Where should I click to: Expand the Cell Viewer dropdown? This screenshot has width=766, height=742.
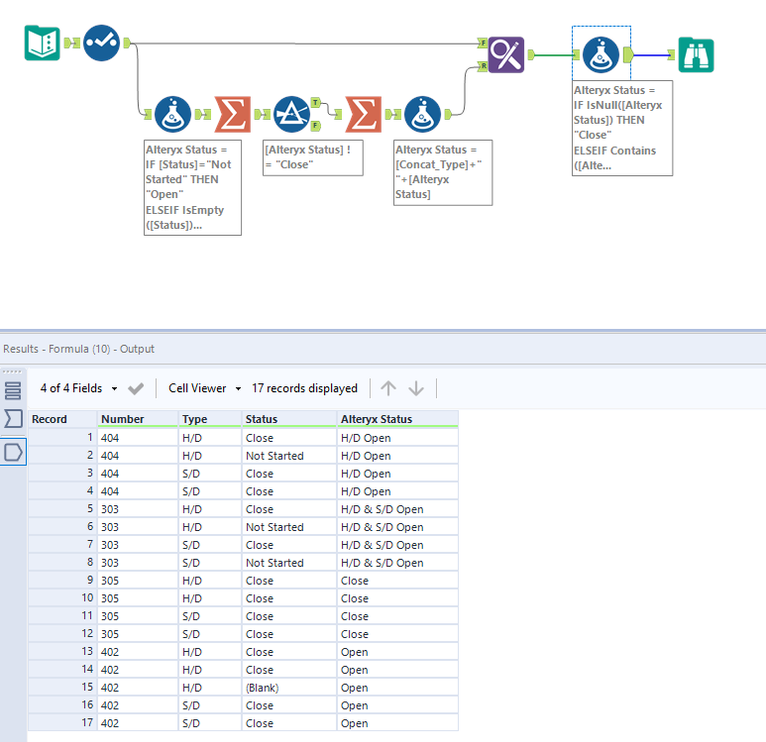click(204, 388)
